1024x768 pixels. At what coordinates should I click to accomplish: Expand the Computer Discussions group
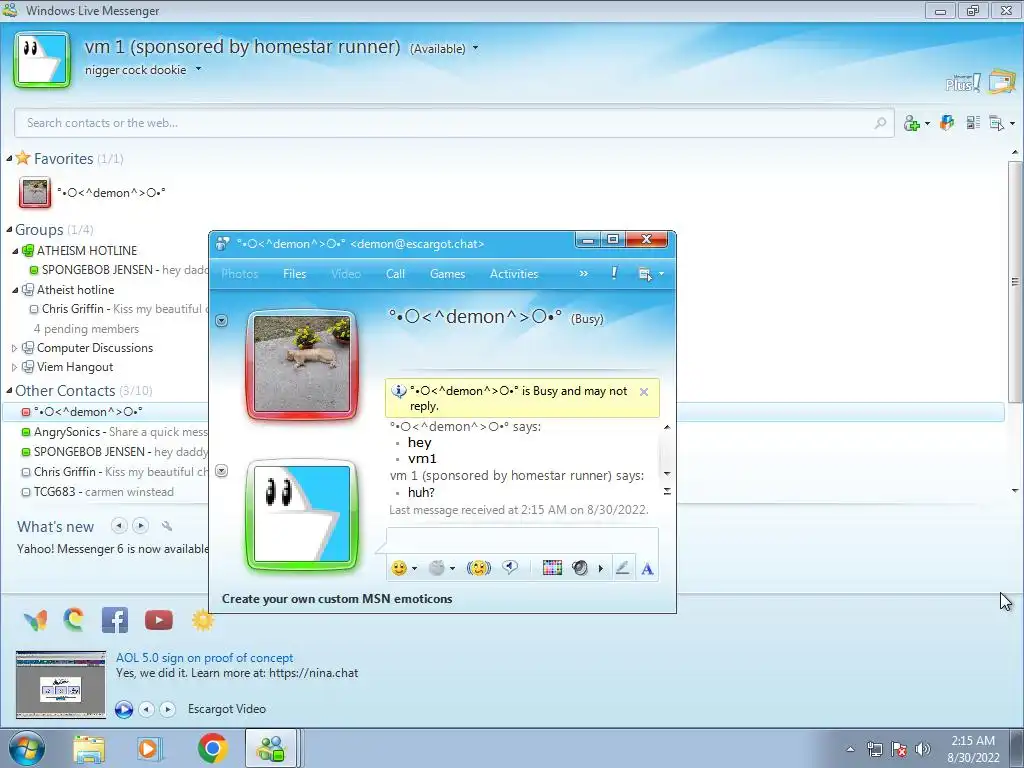pyautogui.click(x=14, y=348)
